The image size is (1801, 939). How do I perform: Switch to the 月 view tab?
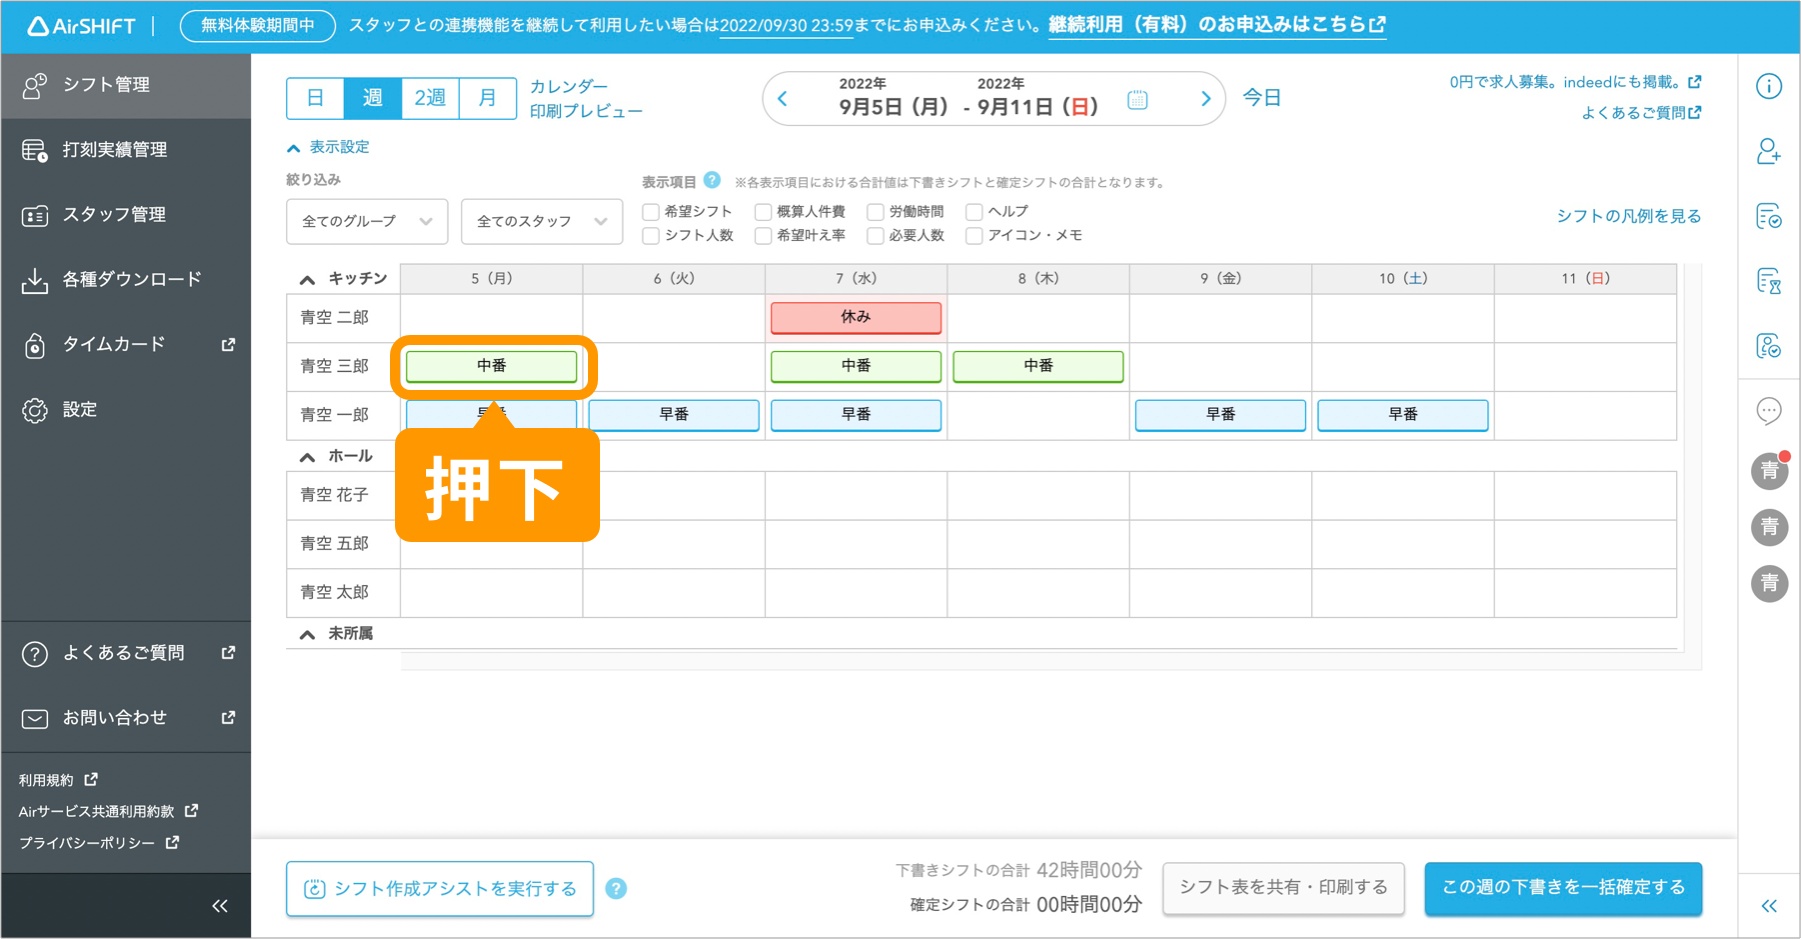tap(487, 98)
